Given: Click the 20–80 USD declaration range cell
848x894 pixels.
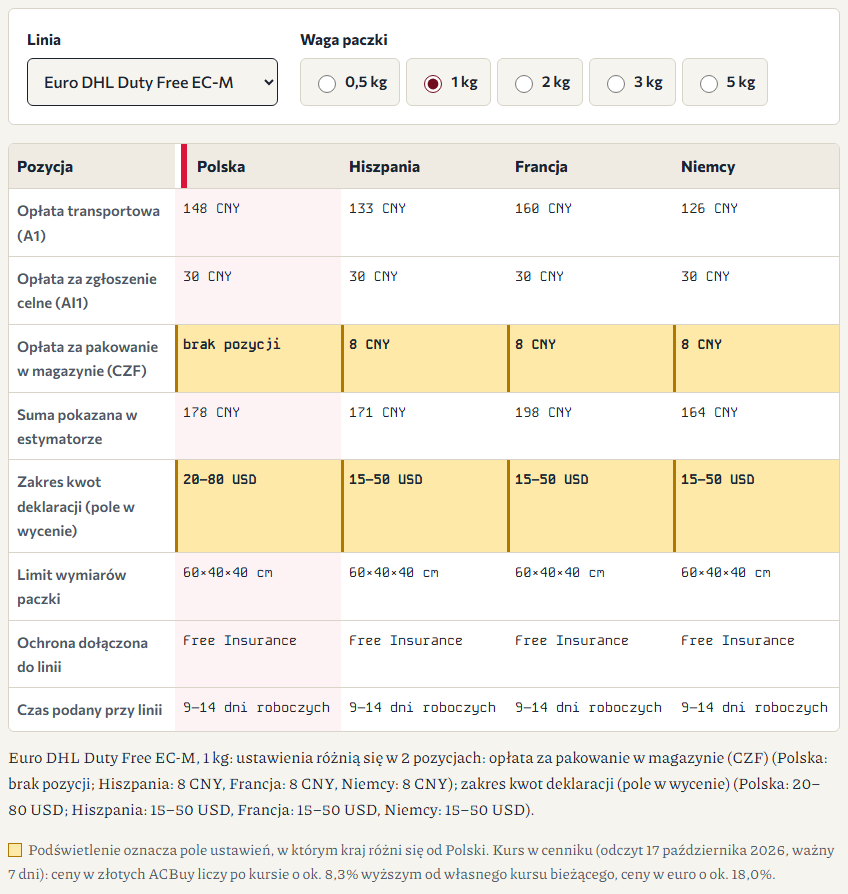Looking at the screenshot, I should 258,506.
